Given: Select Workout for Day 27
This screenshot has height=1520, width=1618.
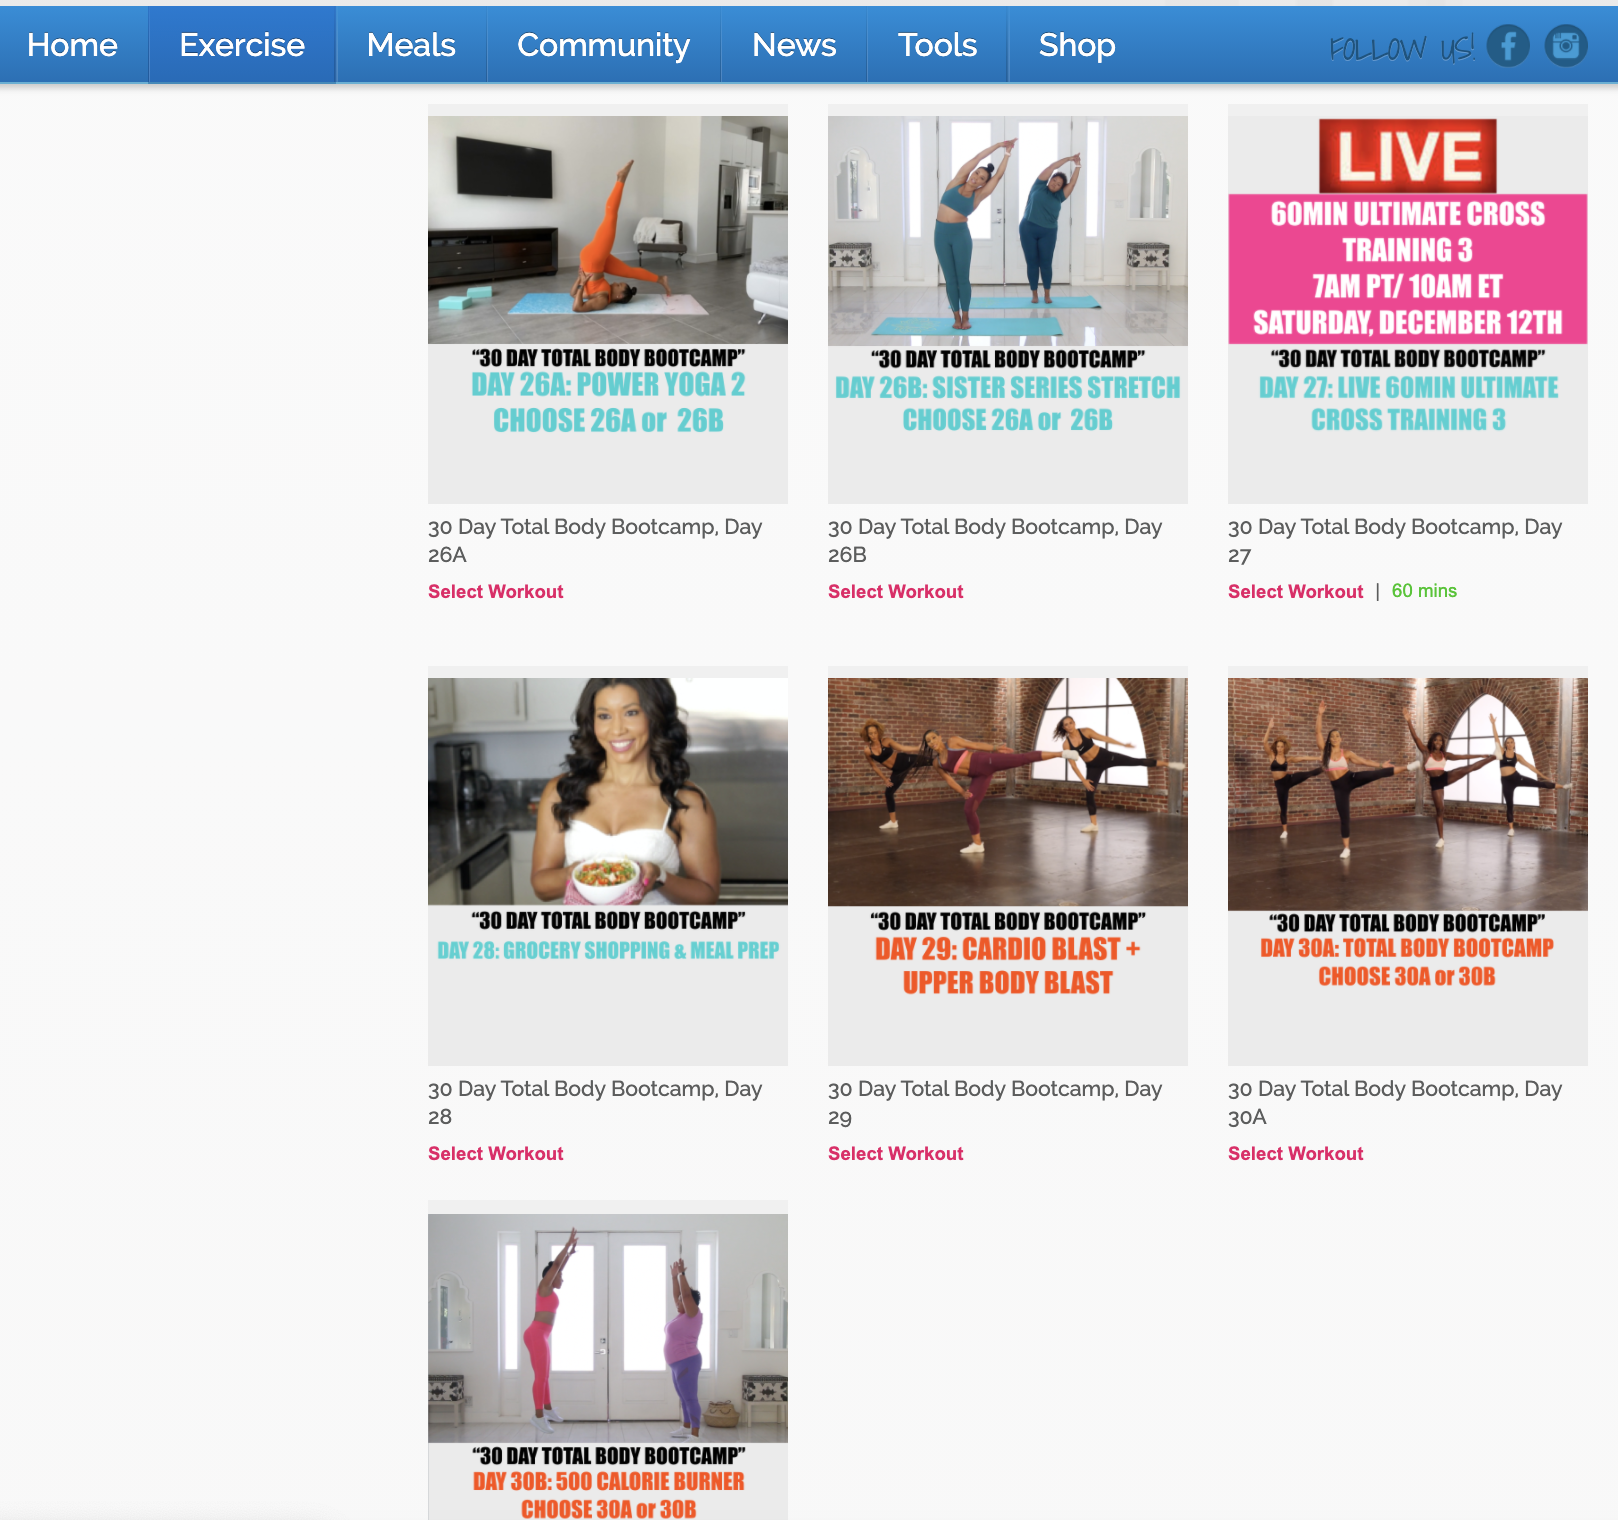Looking at the screenshot, I should point(1295,591).
